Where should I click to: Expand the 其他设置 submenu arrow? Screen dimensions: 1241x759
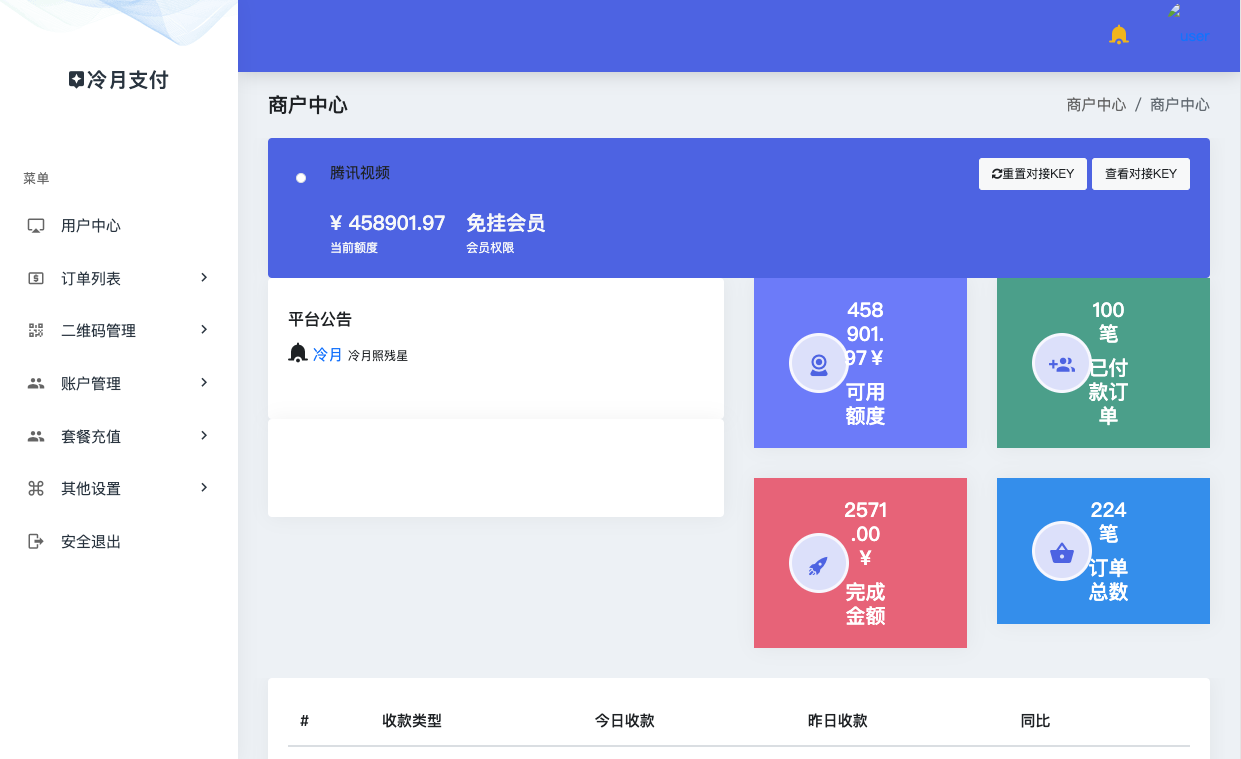[204, 488]
